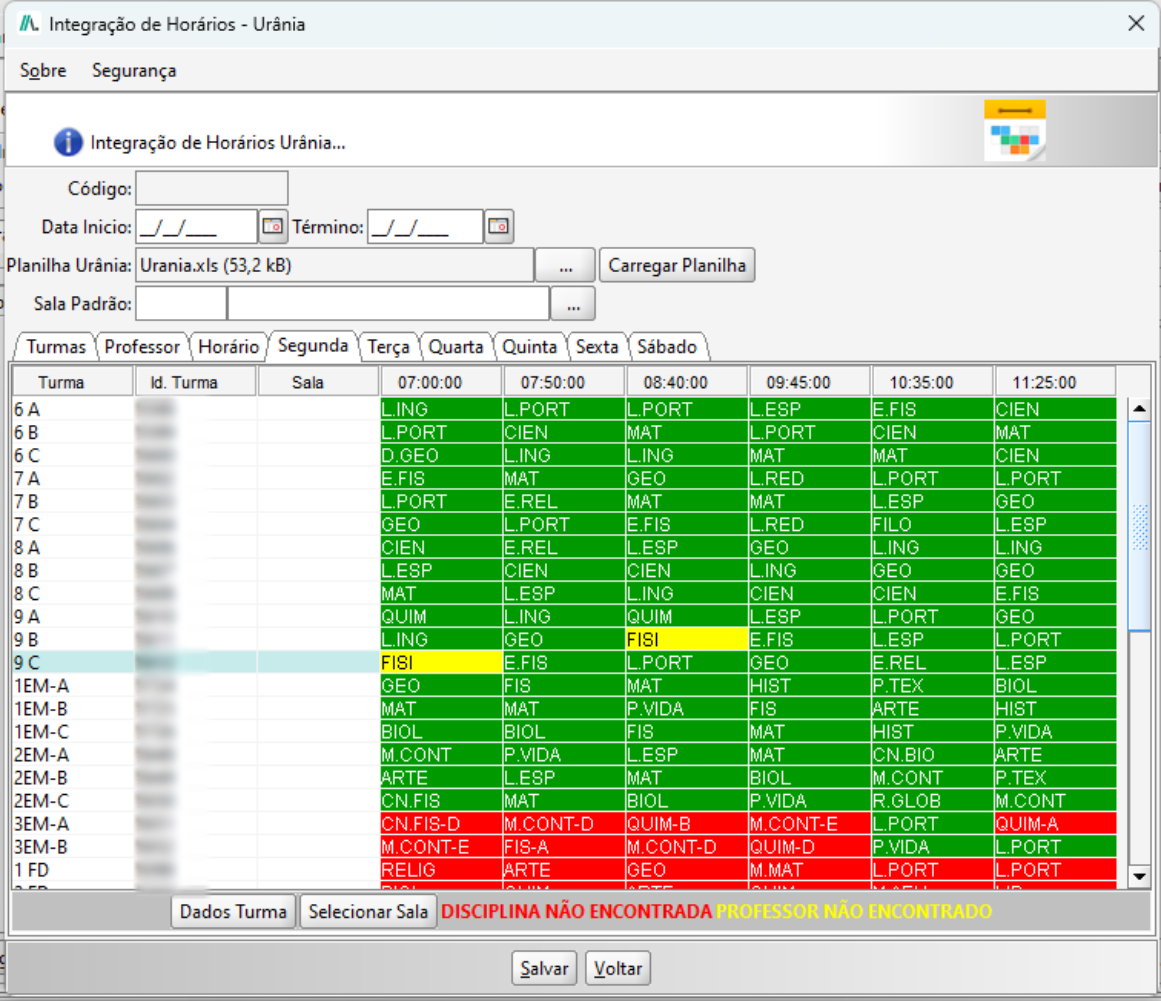
Task: Click the Turma column header
Action: (x=73, y=382)
